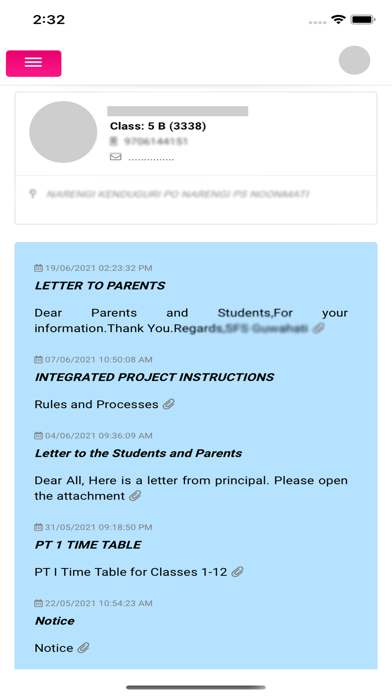Tap the location pin icon
The image size is (392, 696).
(32, 194)
